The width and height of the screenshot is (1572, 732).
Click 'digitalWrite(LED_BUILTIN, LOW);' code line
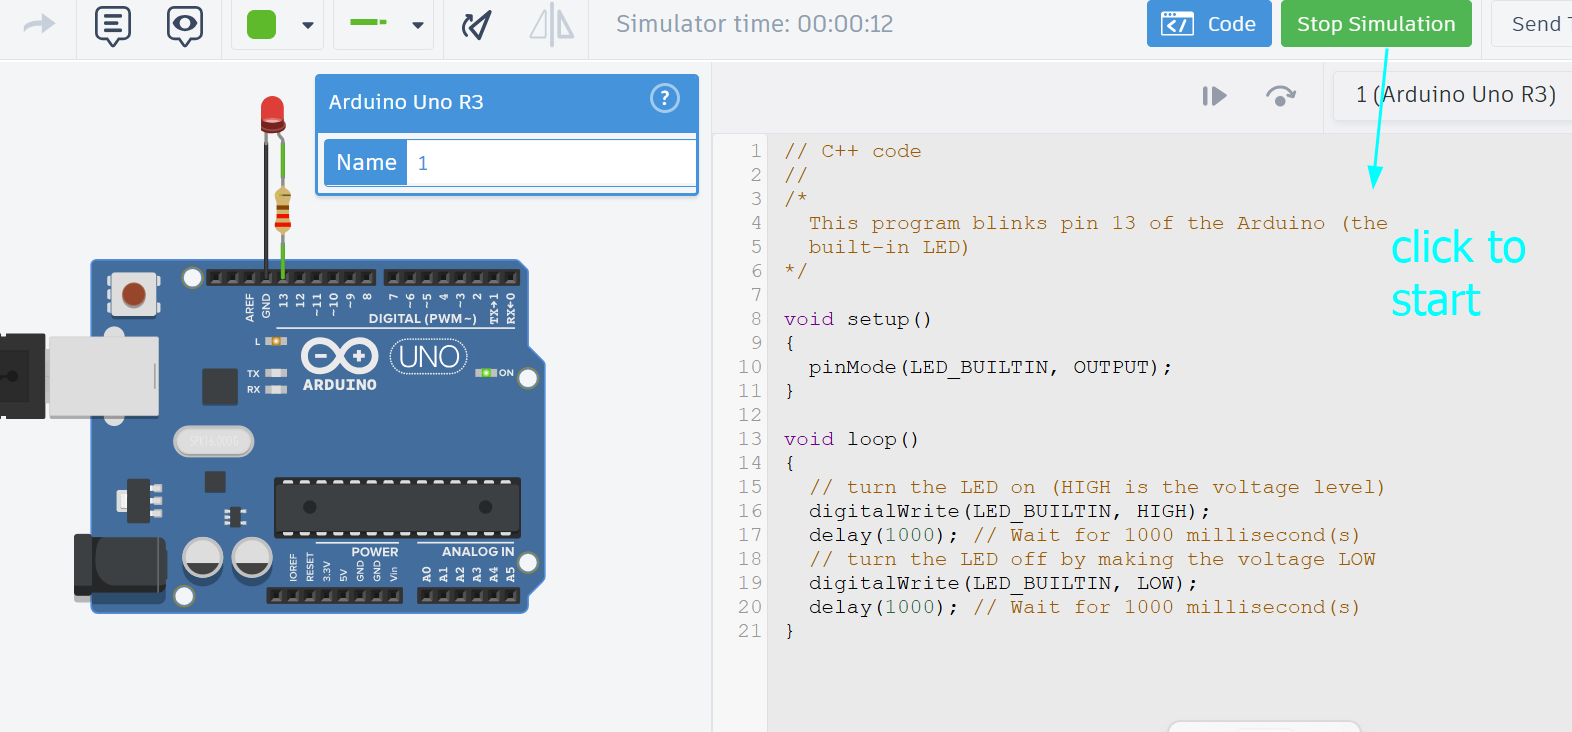(x=1002, y=583)
